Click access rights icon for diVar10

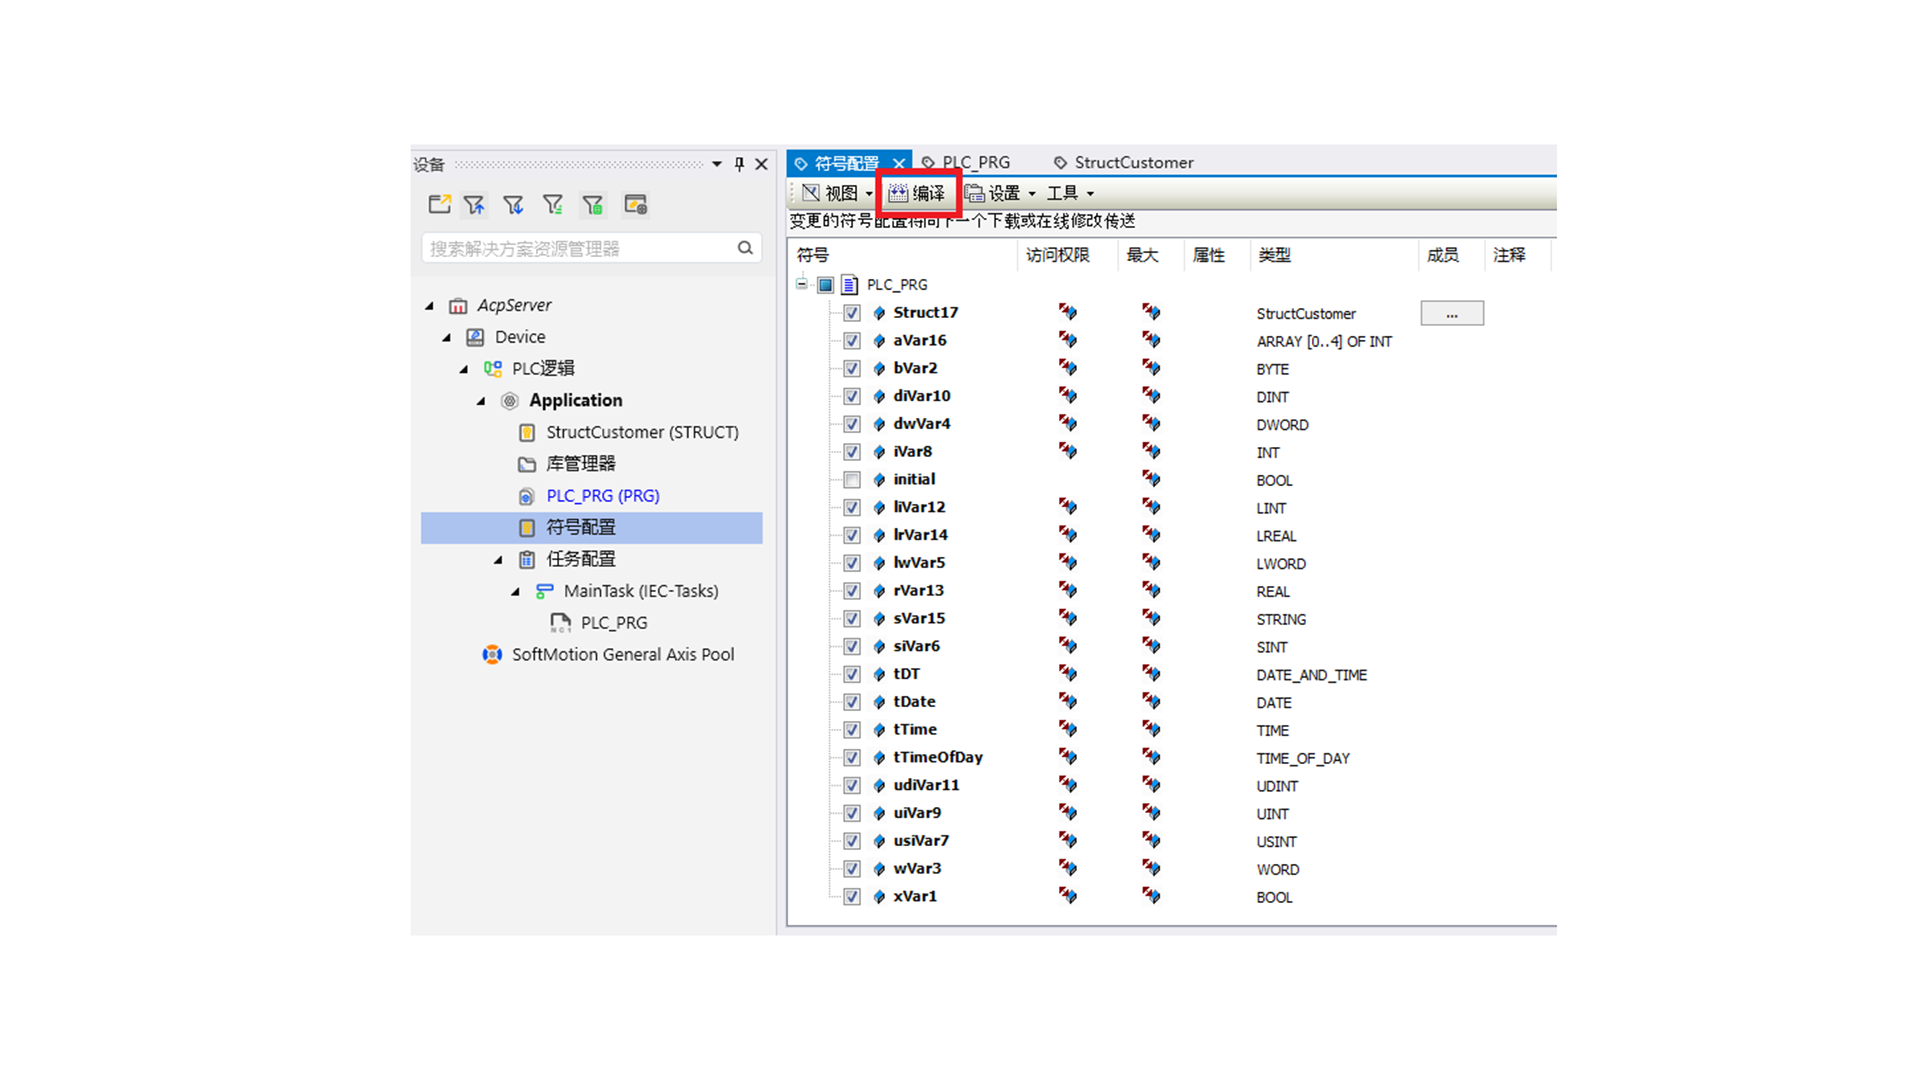[1068, 396]
